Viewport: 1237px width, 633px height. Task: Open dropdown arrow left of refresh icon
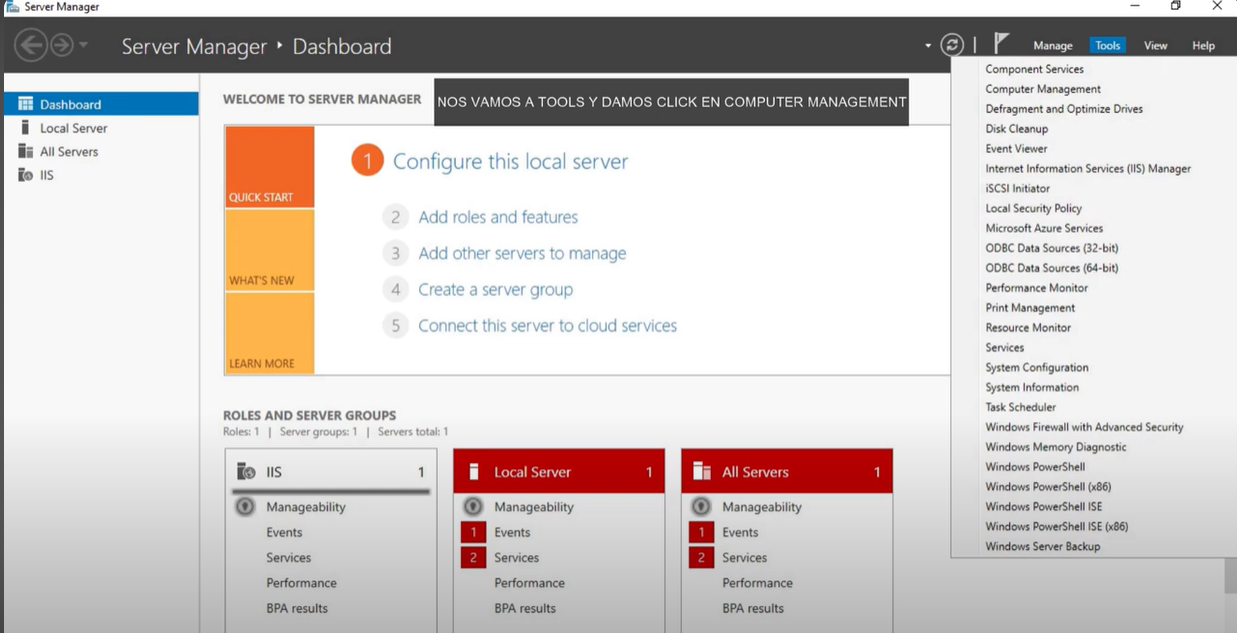coord(928,46)
